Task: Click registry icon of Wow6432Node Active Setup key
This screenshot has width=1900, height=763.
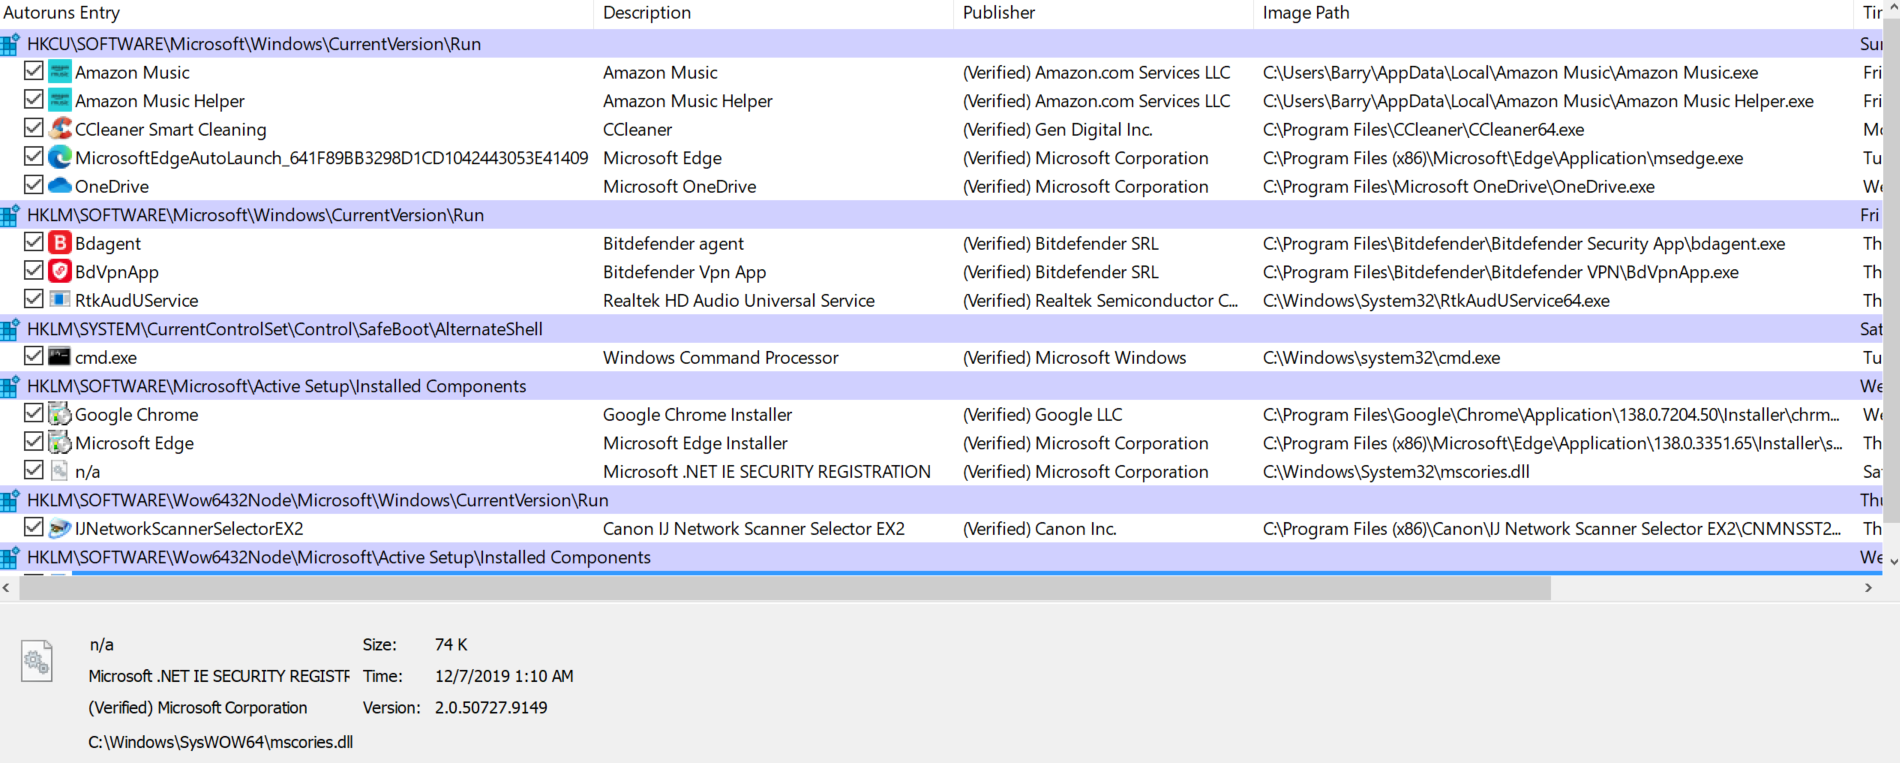Action: pos(10,557)
